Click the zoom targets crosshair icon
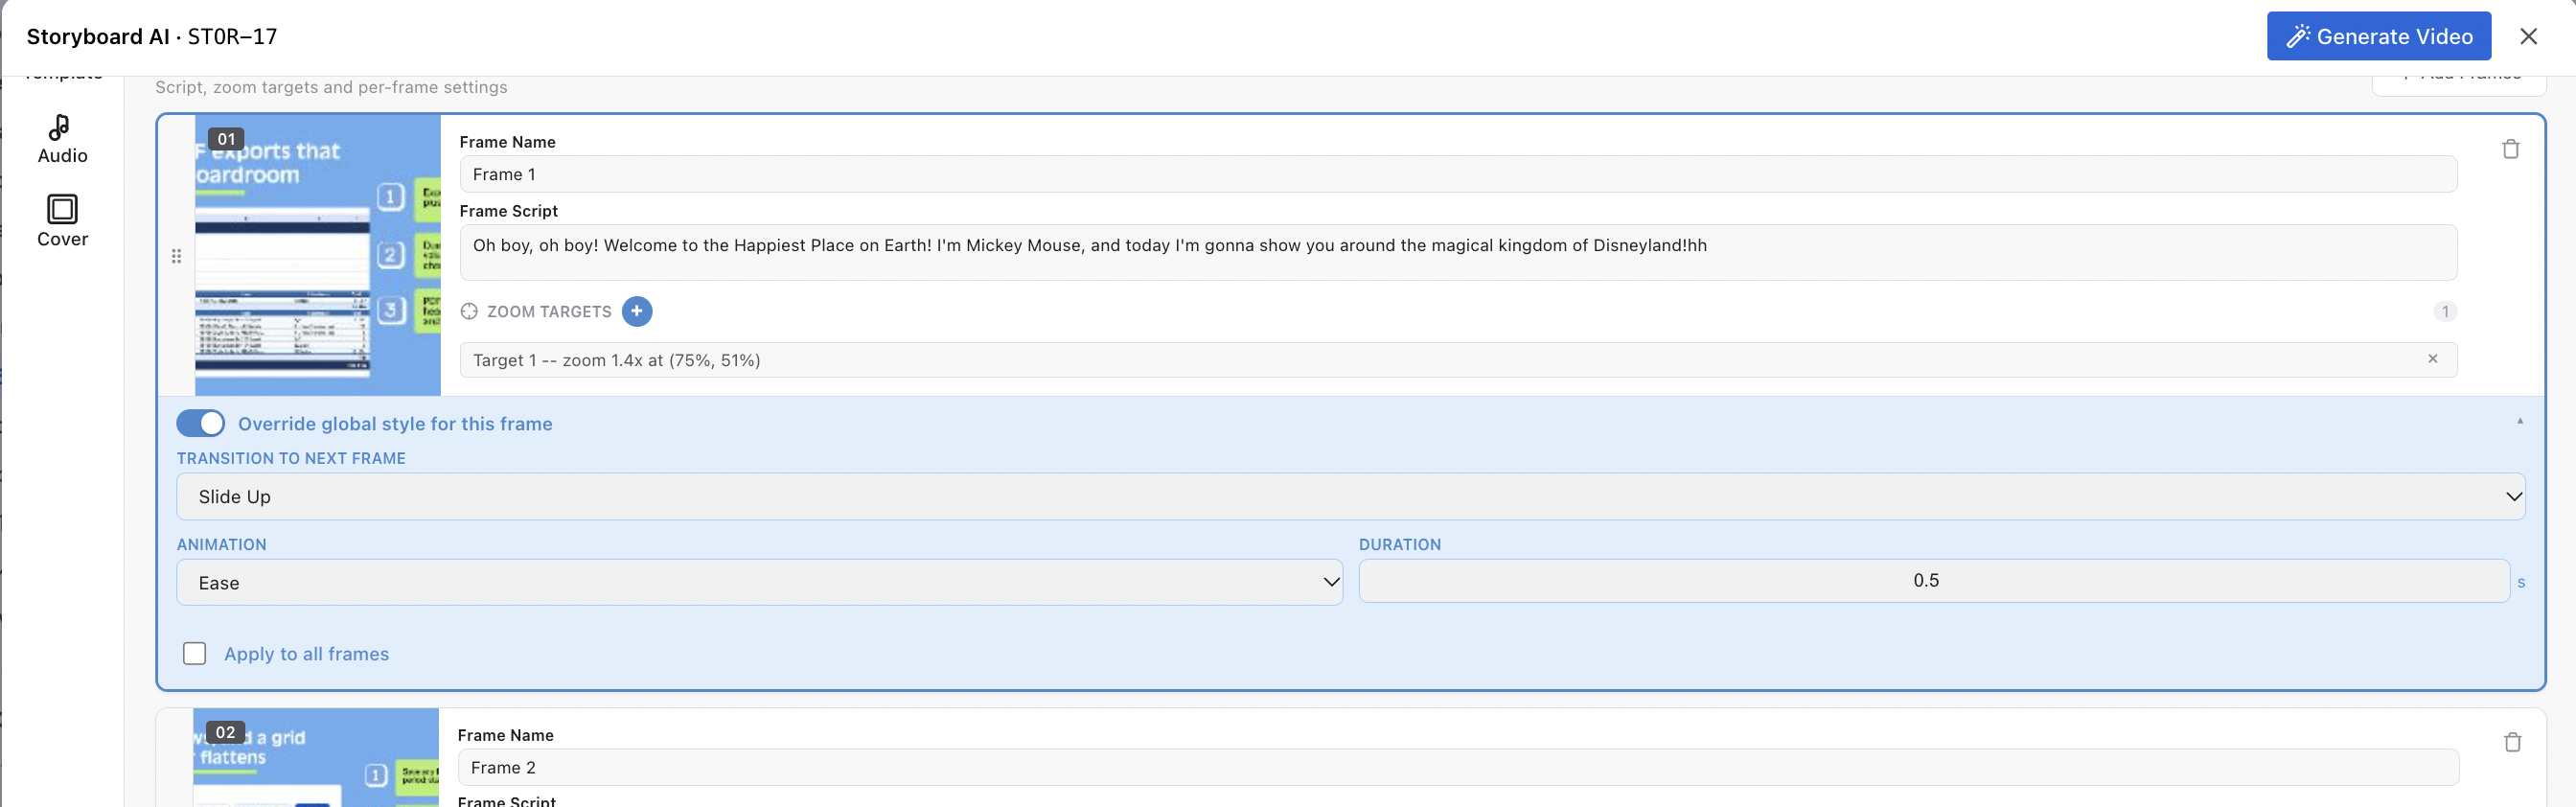The width and height of the screenshot is (2576, 807). pyautogui.click(x=469, y=311)
